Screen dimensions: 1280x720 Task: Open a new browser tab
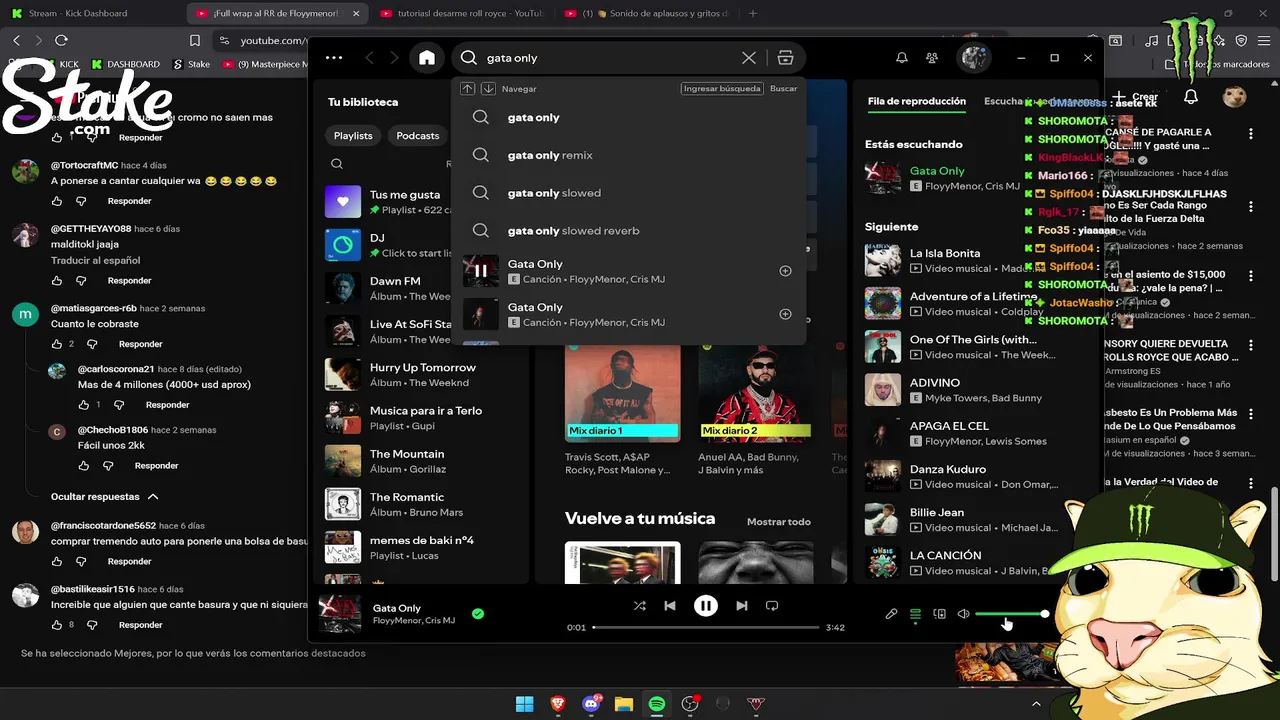pyautogui.click(x=753, y=13)
